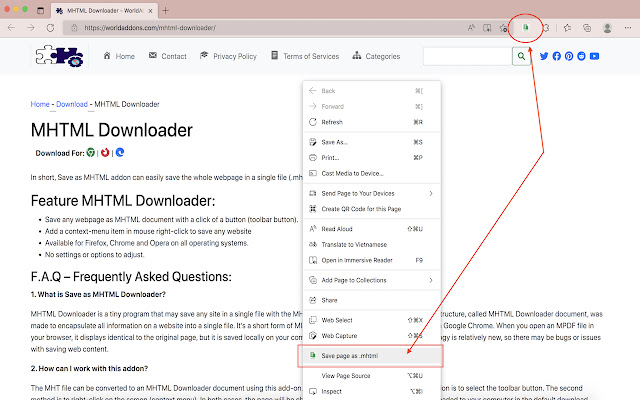Select Read Aloud in context menu
The height and width of the screenshot is (400, 640).
click(372, 229)
